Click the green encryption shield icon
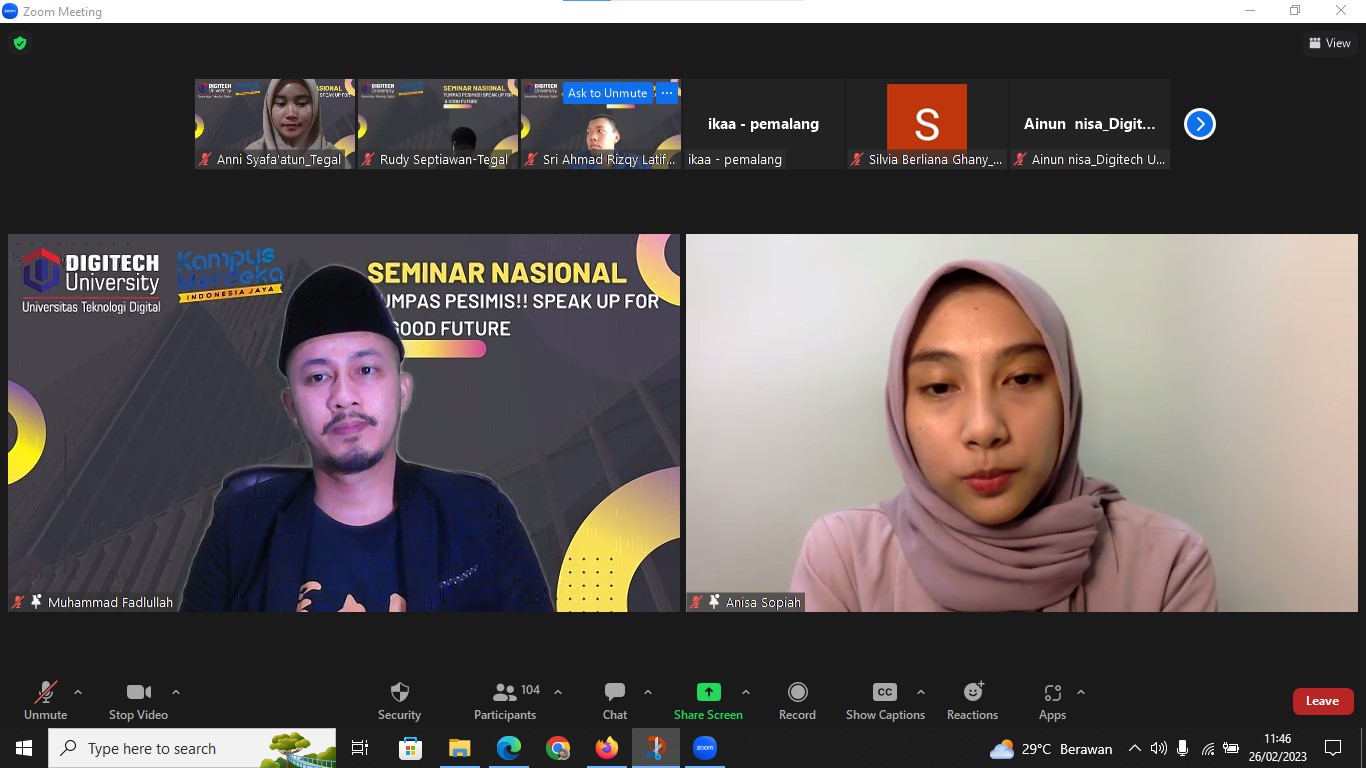Image resolution: width=1366 pixels, height=768 pixels. [x=19, y=43]
